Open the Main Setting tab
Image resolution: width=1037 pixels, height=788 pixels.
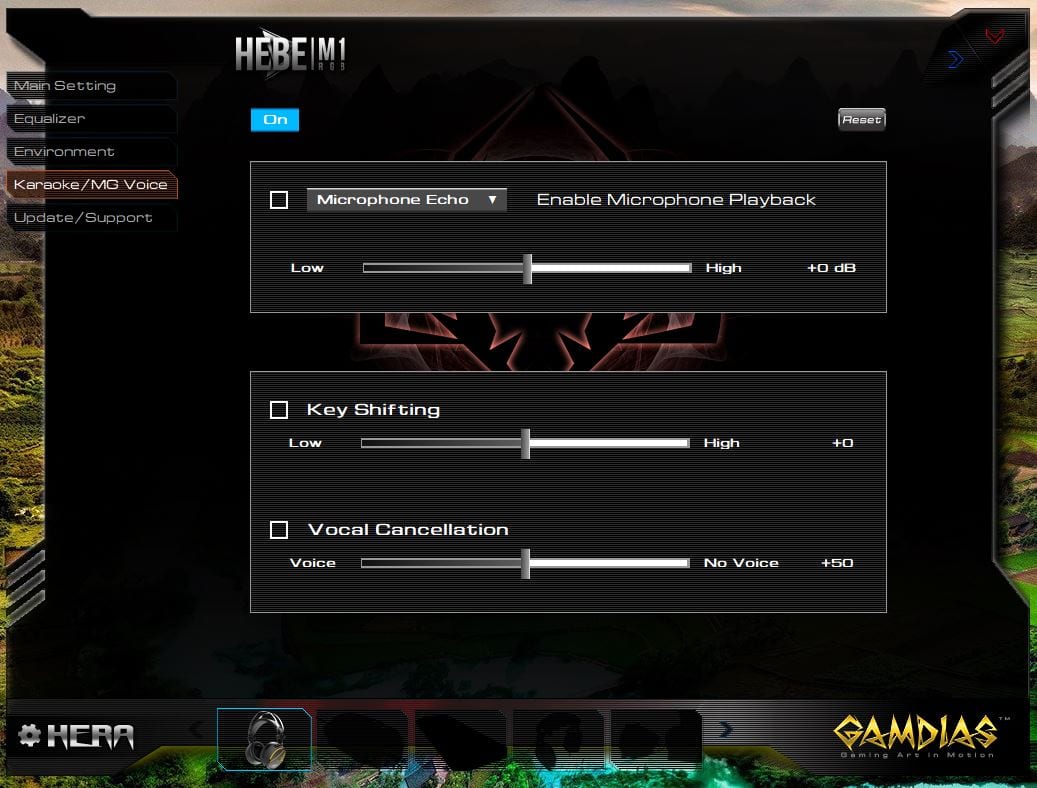(x=91, y=86)
